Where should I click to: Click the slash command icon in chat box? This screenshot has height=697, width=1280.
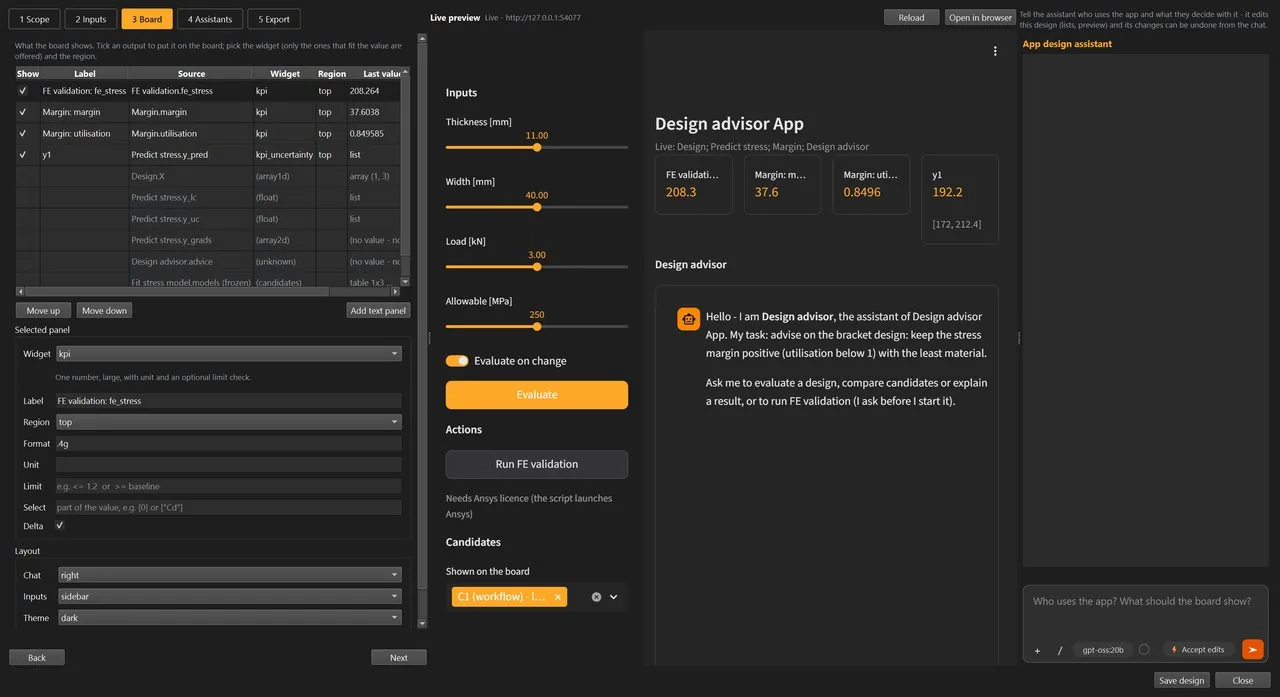(1060, 650)
